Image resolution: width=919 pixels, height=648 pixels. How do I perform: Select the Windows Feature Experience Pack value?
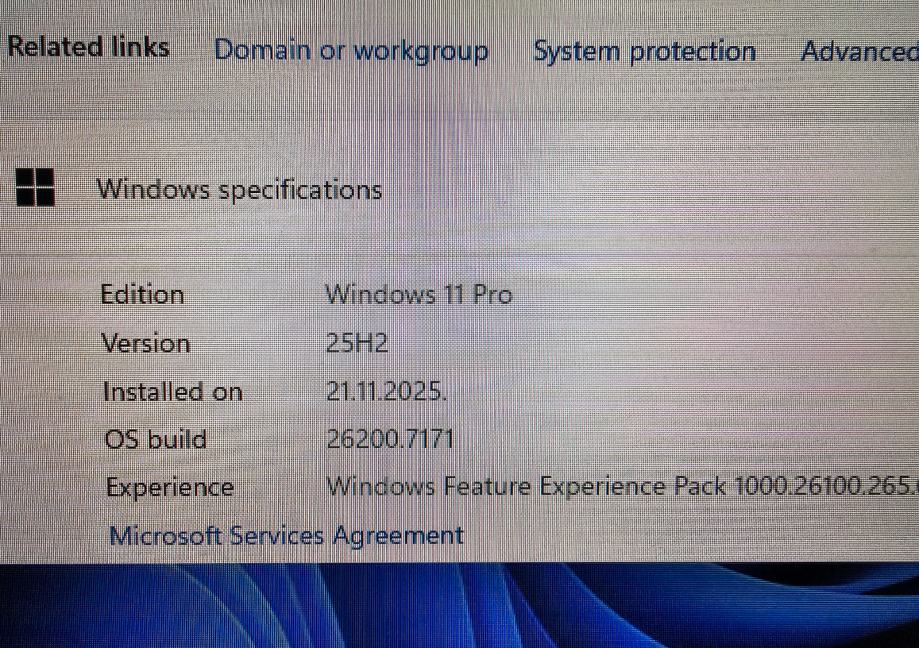tap(622, 486)
